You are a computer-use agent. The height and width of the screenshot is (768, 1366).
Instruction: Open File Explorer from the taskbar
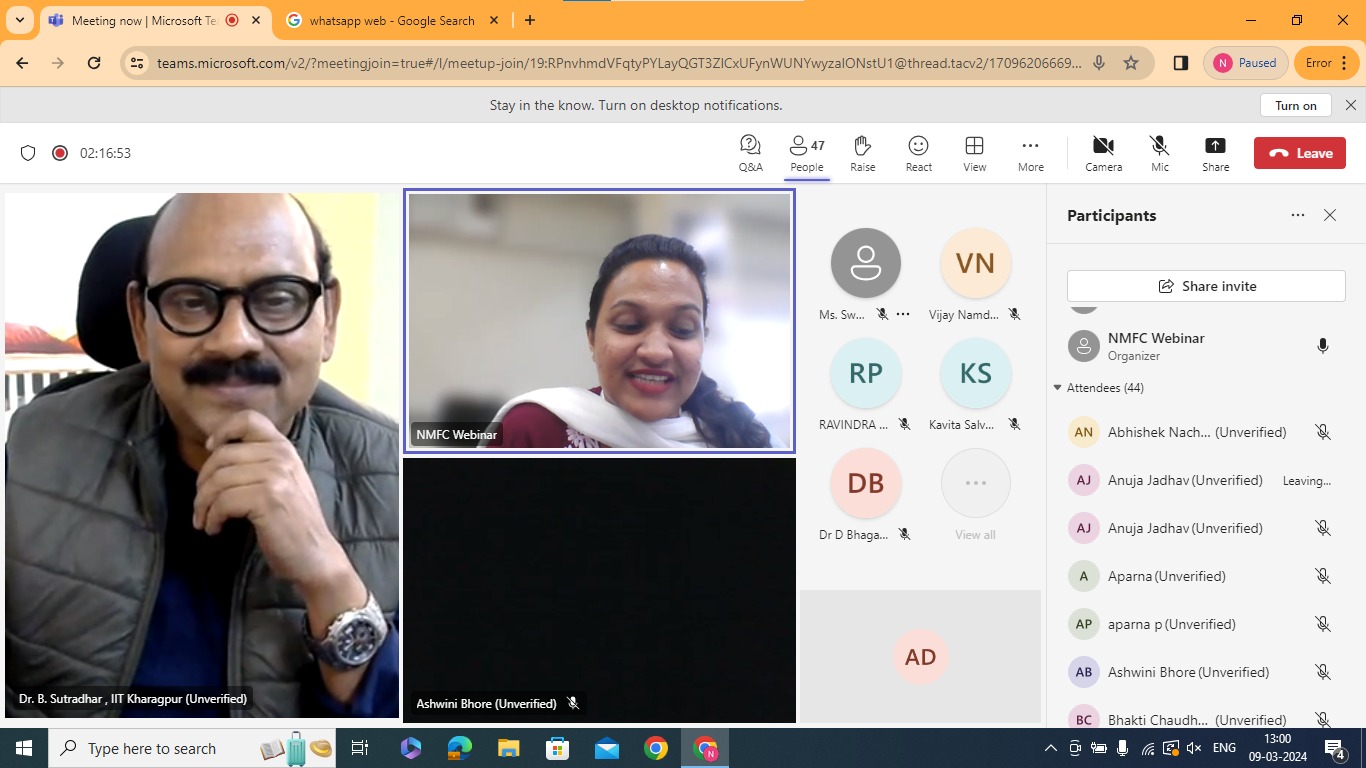[508, 748]
